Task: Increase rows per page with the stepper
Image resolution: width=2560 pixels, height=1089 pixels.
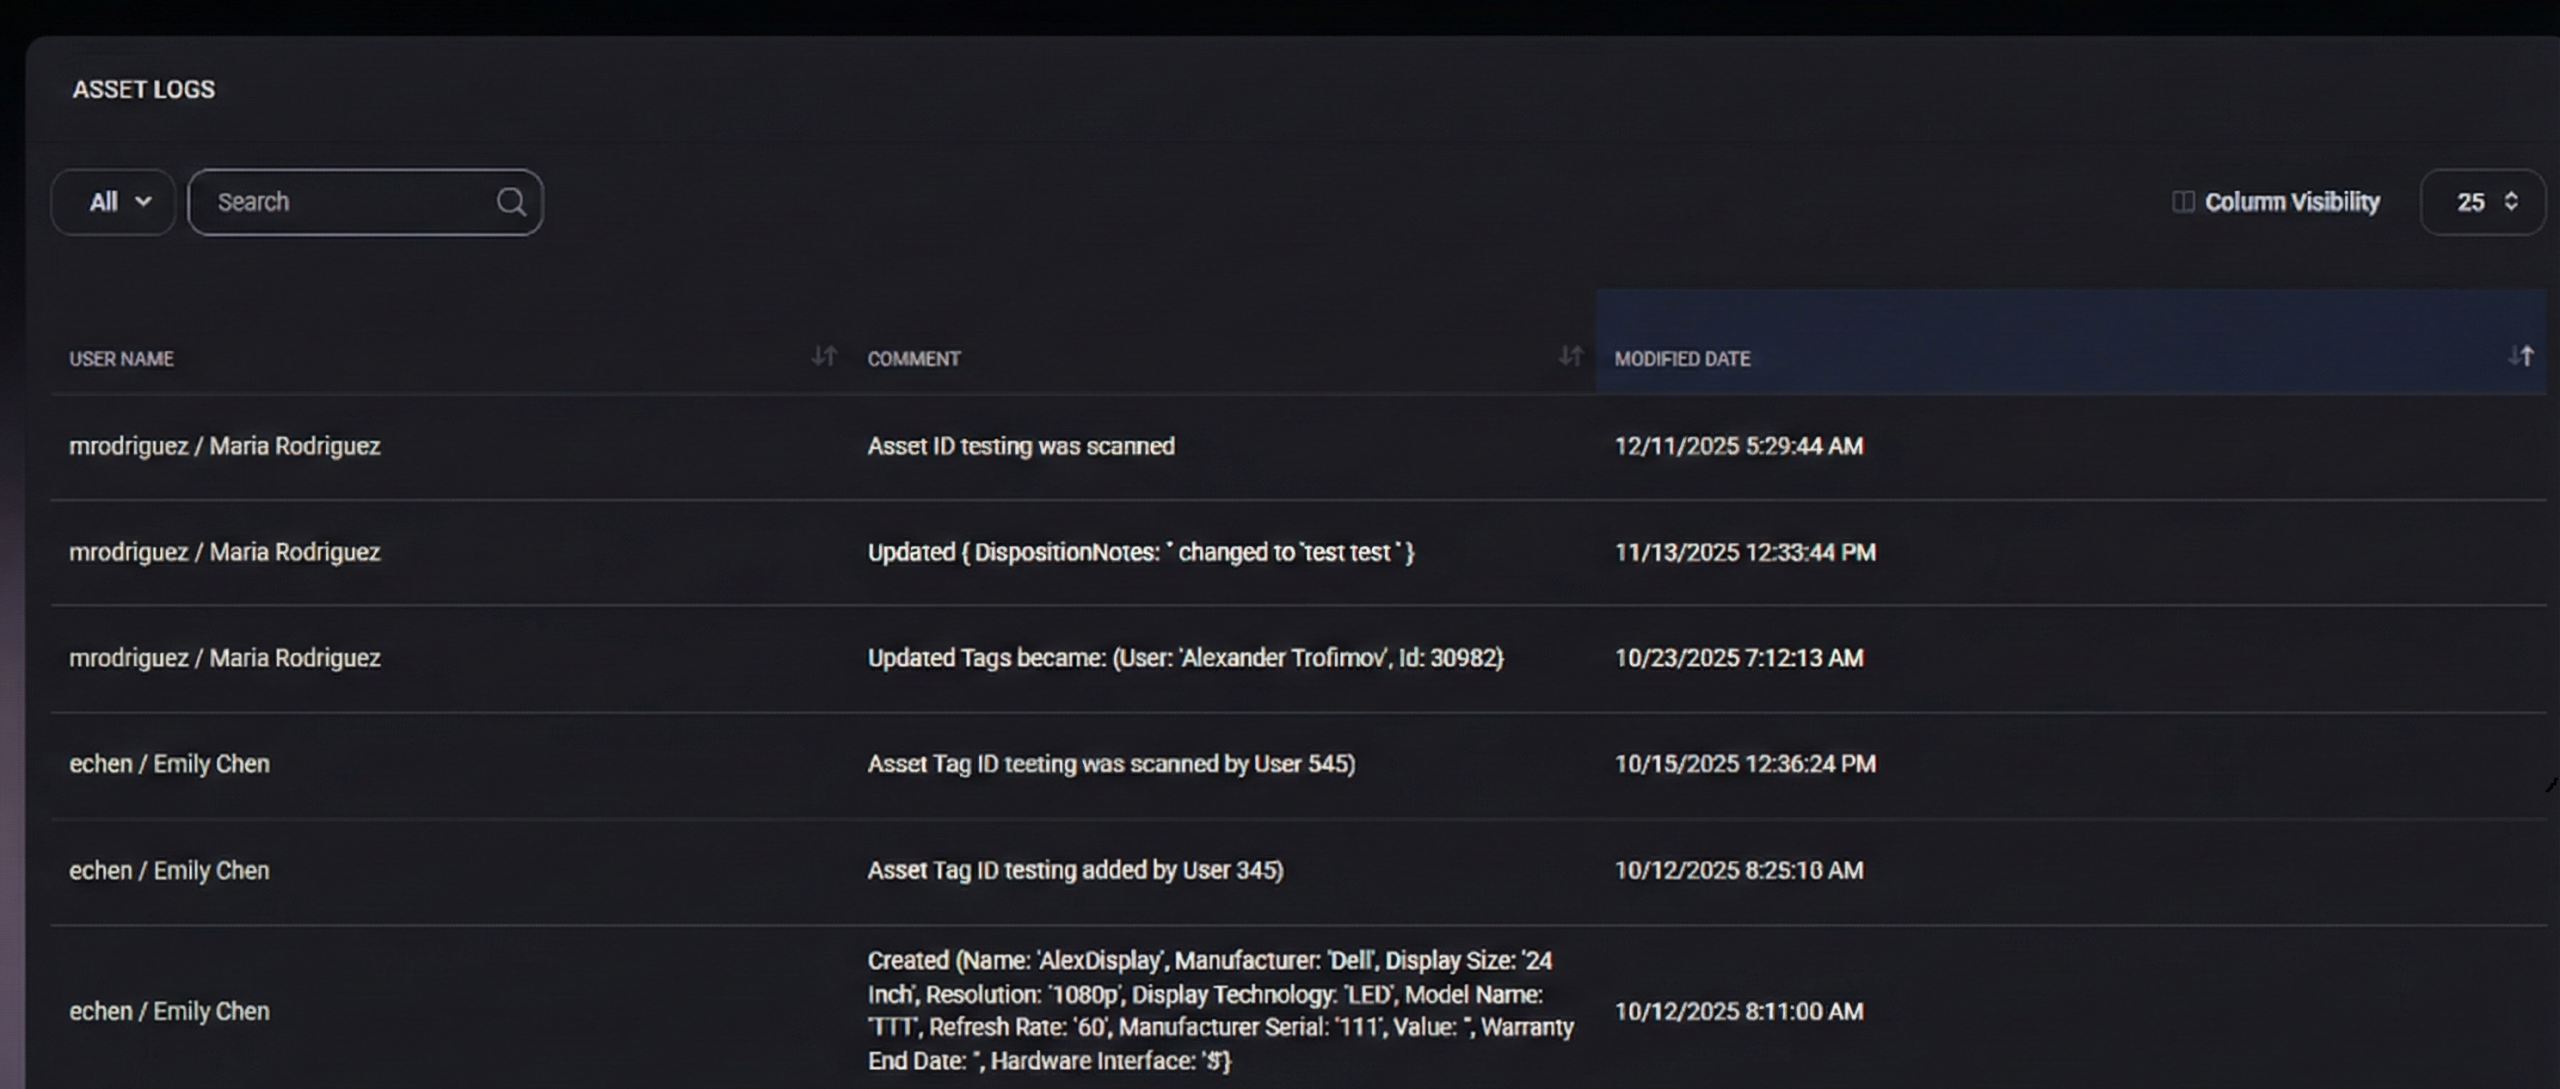Action: pos(2511,196)
